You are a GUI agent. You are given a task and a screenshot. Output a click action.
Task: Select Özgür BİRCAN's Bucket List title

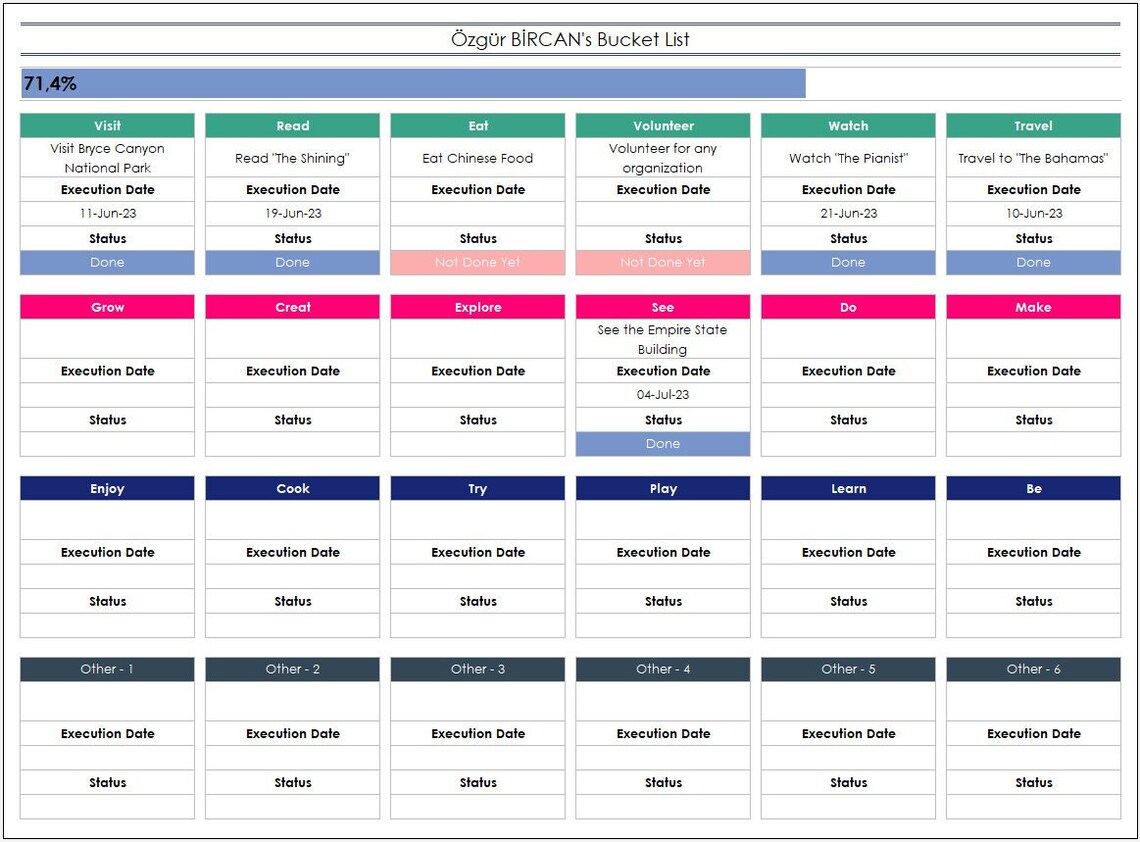pyautogui.click(x=569, y=40)
